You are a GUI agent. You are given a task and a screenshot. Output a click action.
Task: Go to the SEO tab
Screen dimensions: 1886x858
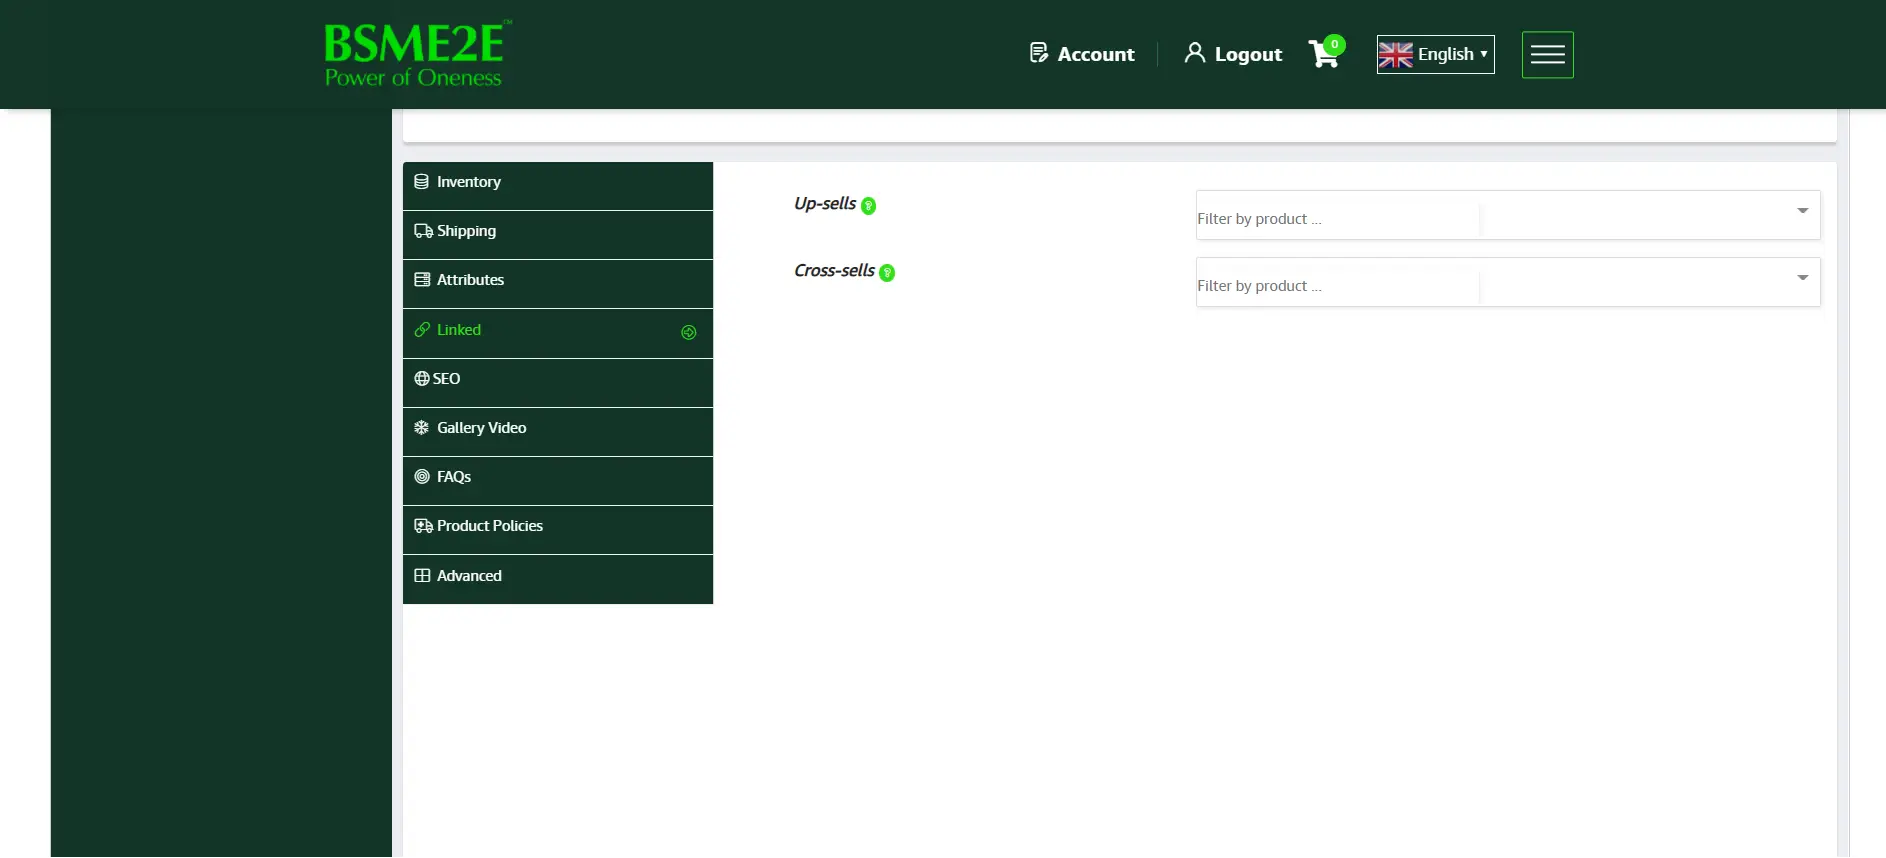click(558, 382)
